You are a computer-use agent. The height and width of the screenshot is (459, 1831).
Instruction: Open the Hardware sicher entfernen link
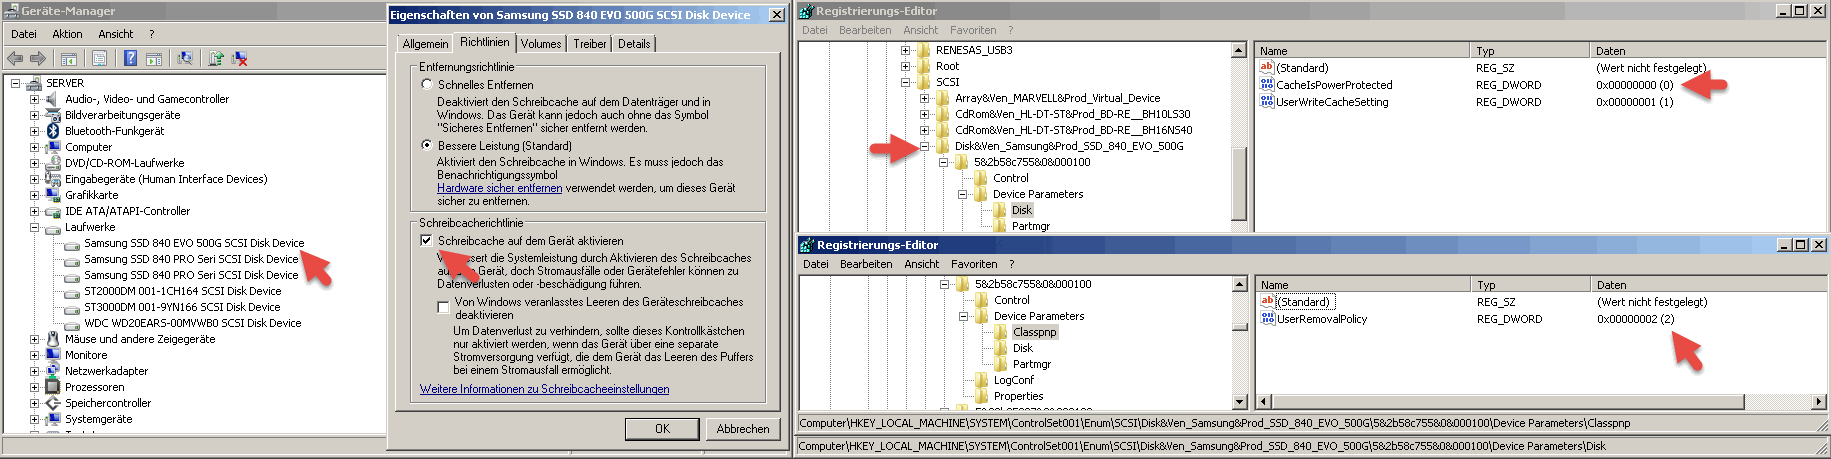(x=499, y=188)
